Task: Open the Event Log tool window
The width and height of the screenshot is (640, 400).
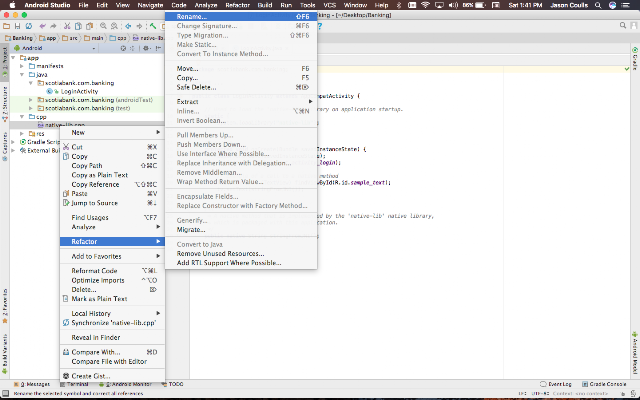Action: [556, 384]
